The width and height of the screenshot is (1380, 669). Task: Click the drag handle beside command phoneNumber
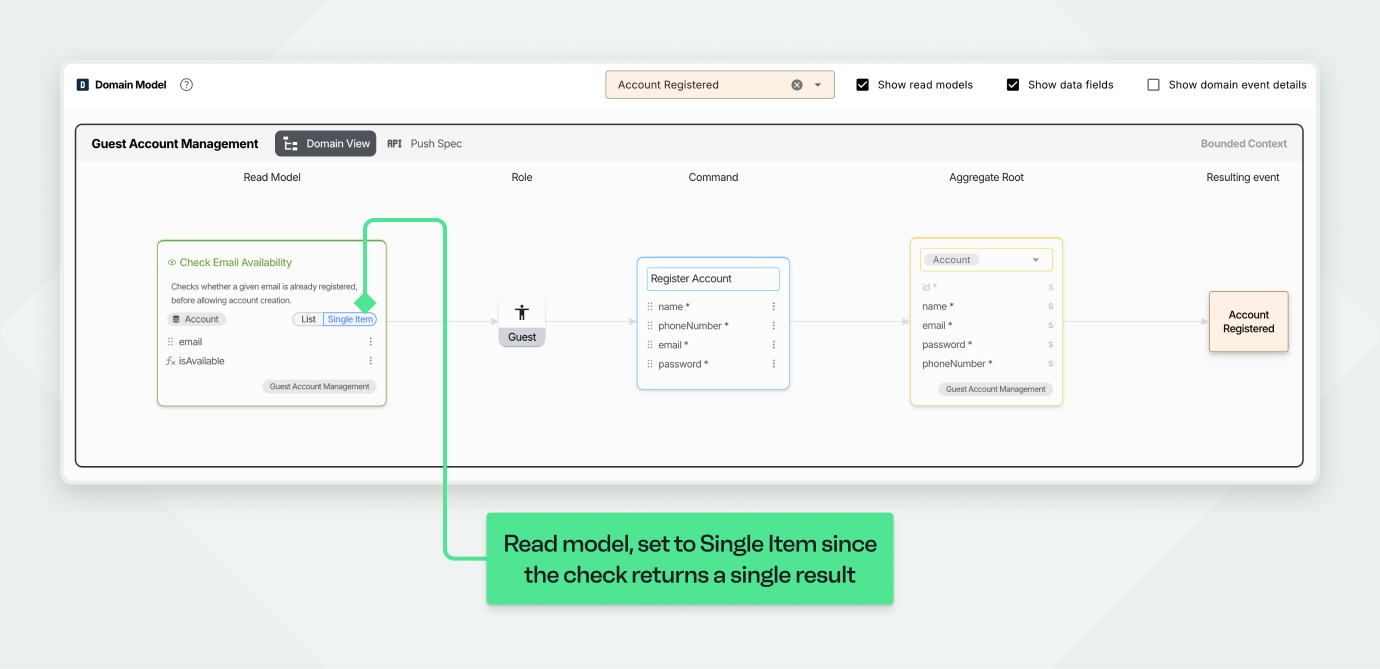coord(650,326)
